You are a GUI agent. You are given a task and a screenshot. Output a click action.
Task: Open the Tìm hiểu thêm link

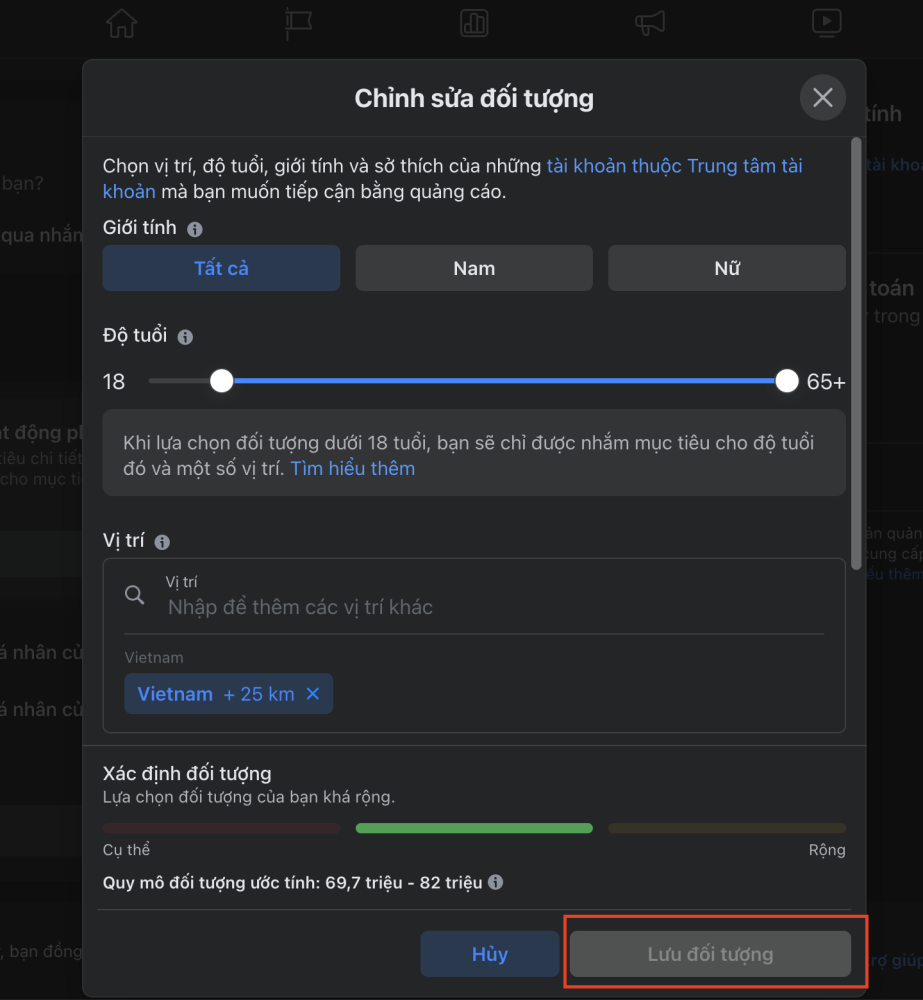pos(353,469)
